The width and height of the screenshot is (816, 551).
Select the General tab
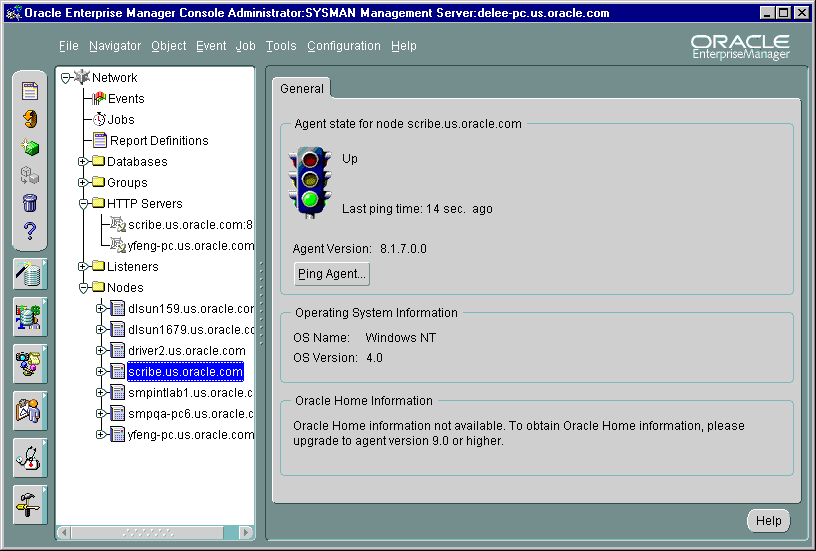click(x=302, y=88)
